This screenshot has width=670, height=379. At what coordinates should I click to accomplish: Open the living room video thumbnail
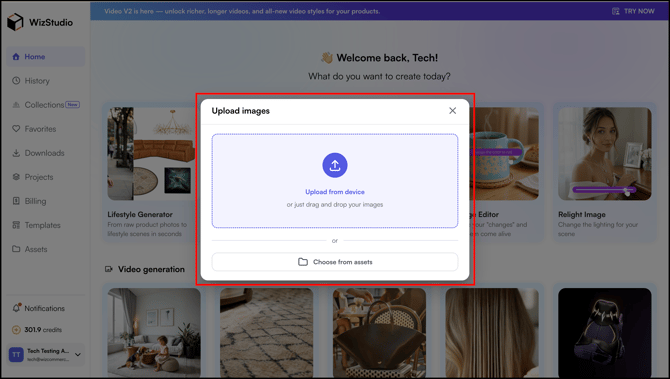click(154, 332)
